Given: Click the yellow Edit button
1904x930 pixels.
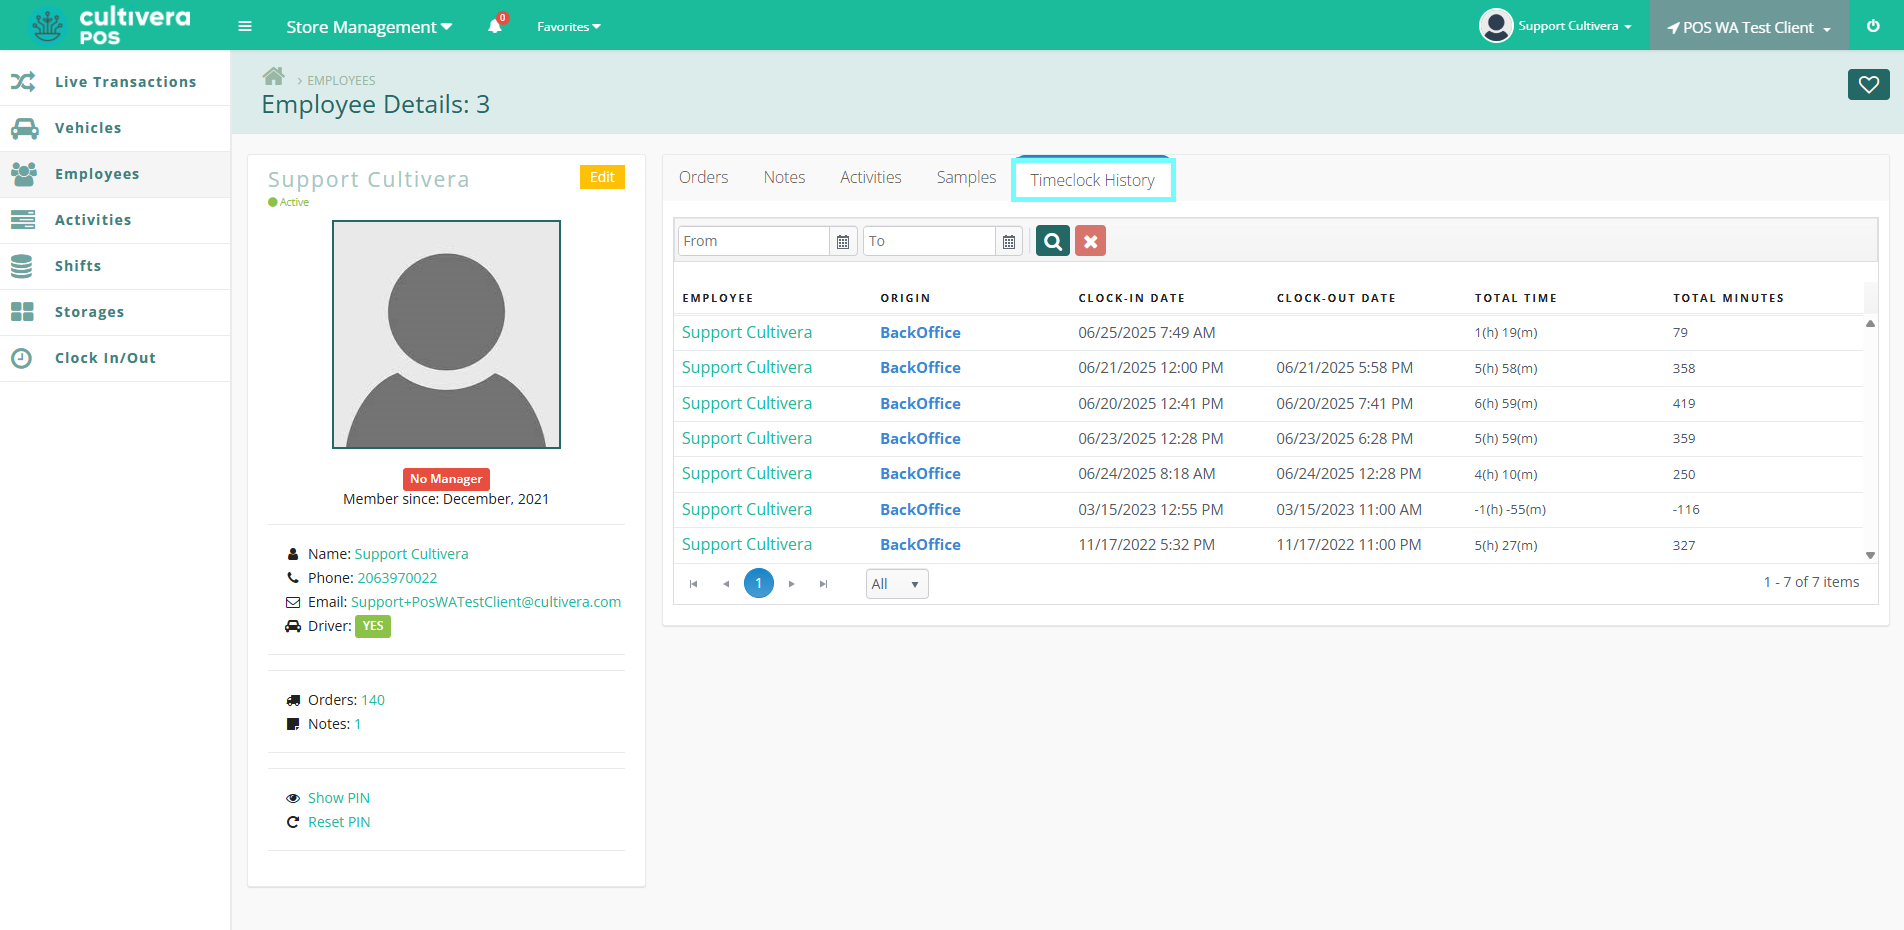Looking at the screenshot, I should [x=602, y=177].
